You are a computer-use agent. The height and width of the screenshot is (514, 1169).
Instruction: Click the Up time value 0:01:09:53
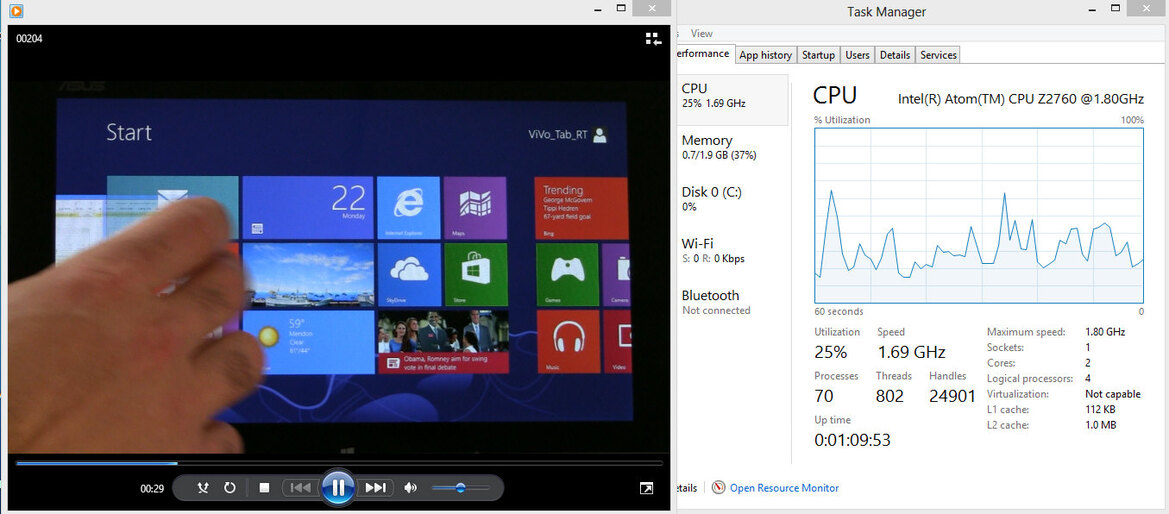click(852, 440)
